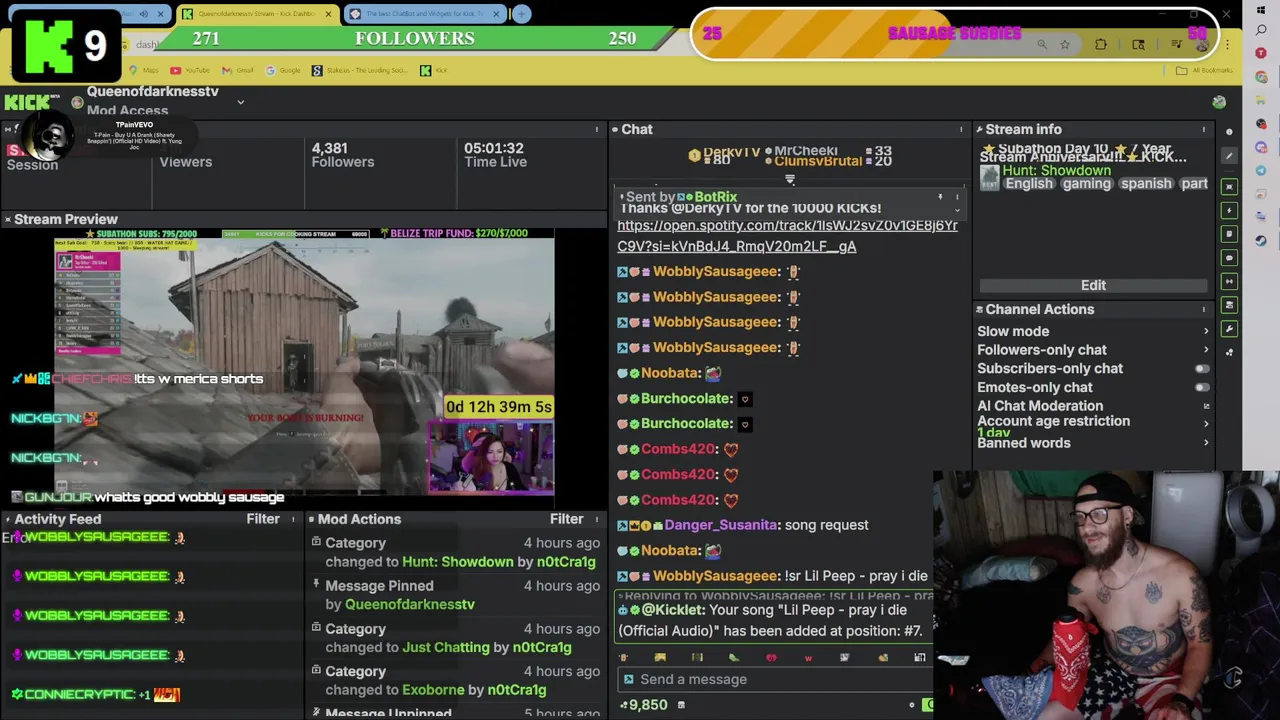Click the Windows Start button
The image size is (1280, 720).
(1261, 10)
